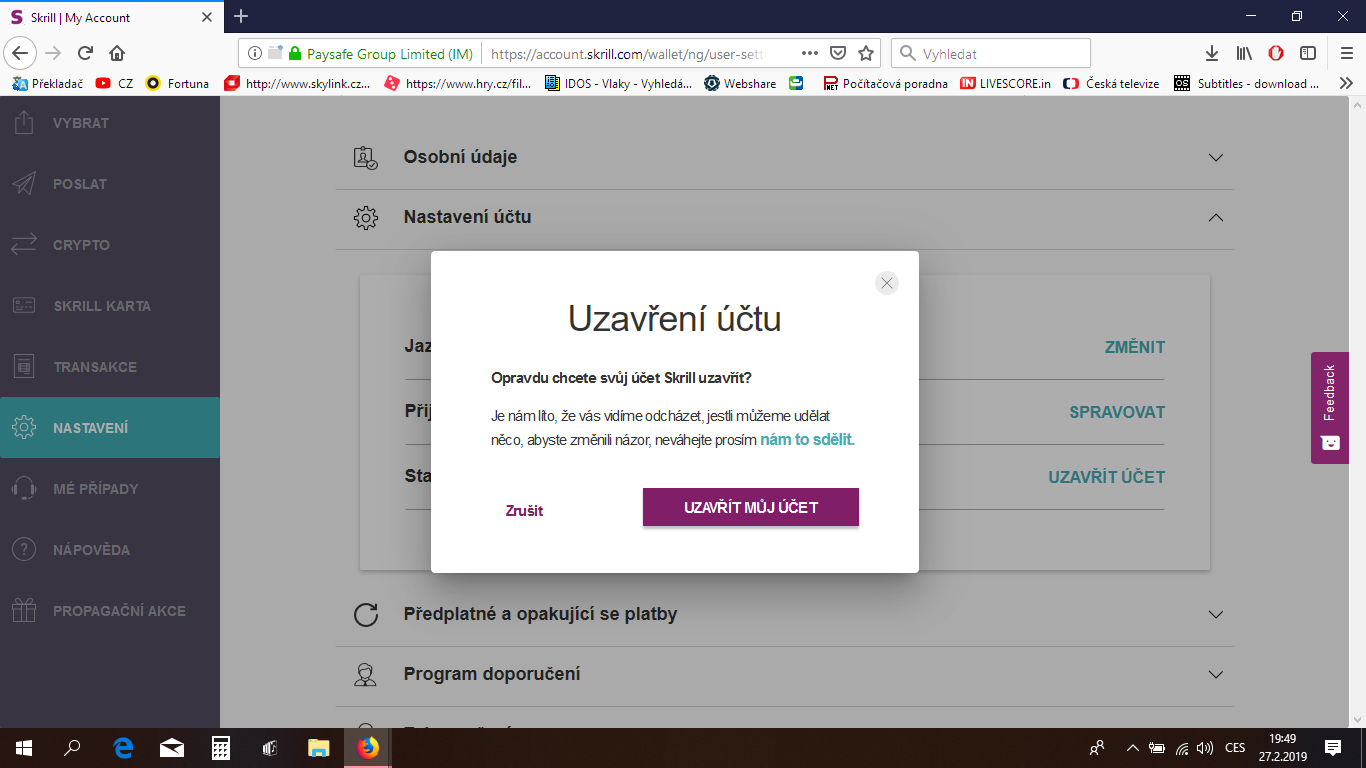This screenshot has height=768, width=1366.
Task: Launch Microsoft Edge from the taskbar
Action: [124, 748]
